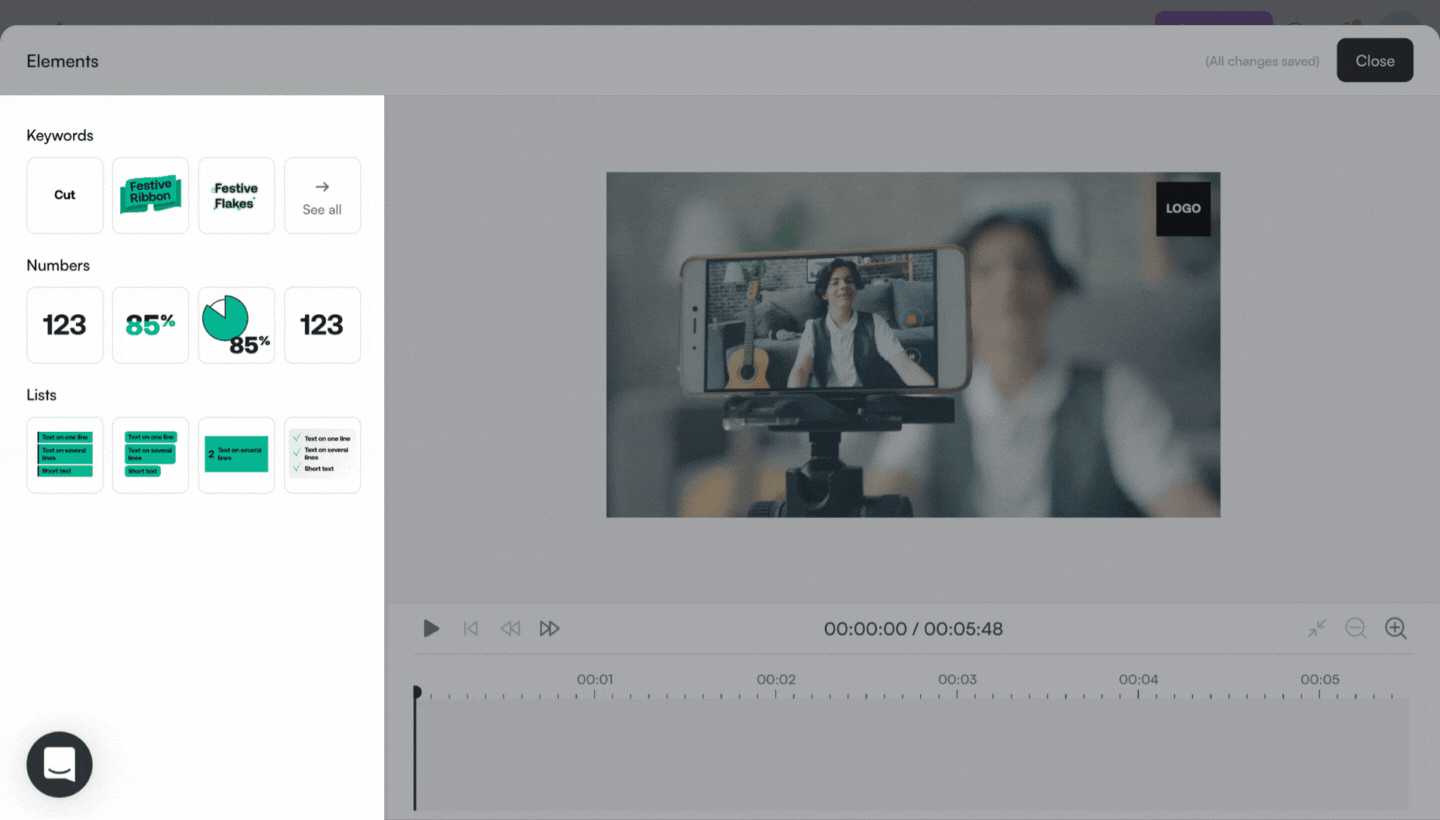Add the pie chart 85% element

point(236,325)
